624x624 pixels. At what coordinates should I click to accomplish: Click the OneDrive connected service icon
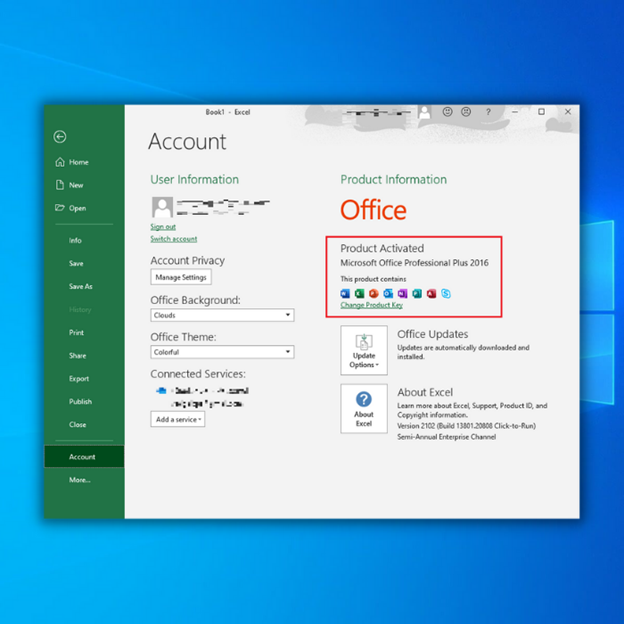pyautogui.click(x=161, y=391)
